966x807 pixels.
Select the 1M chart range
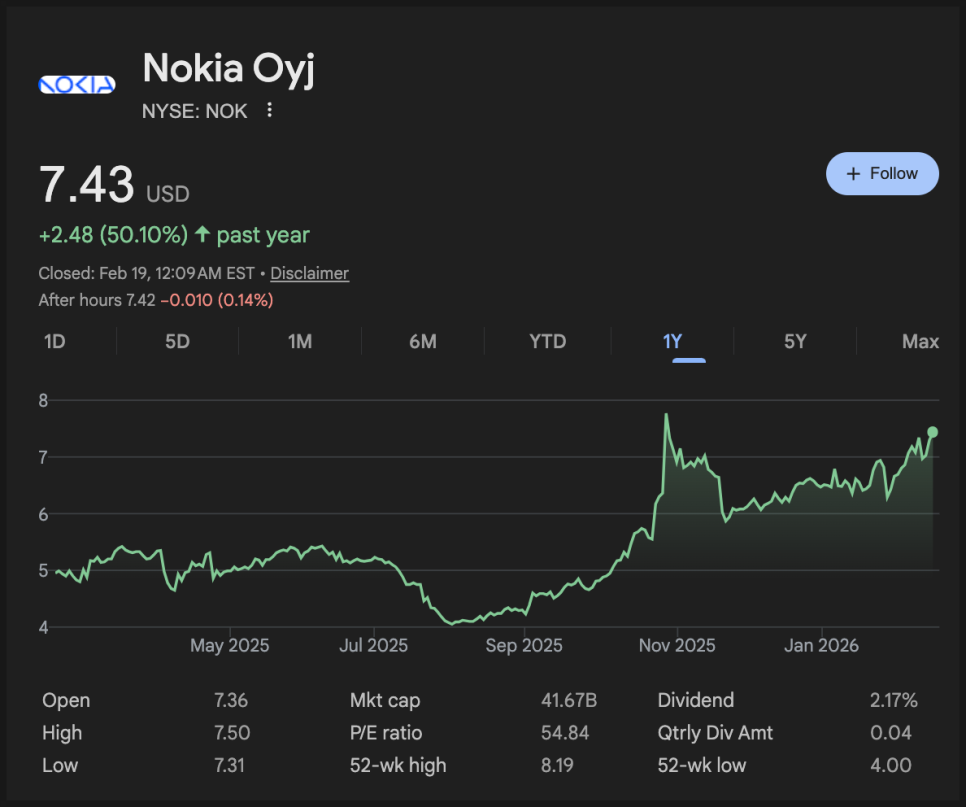coord(300,342)
